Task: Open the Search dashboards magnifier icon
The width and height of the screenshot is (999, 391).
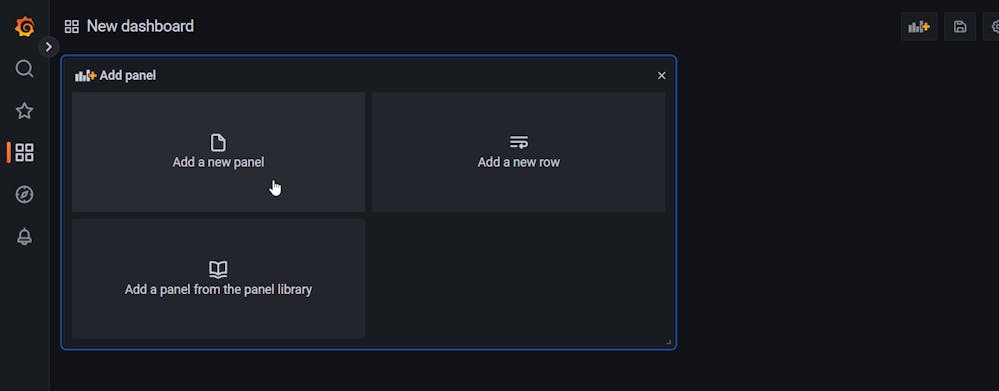Action: tap(24, 69)
